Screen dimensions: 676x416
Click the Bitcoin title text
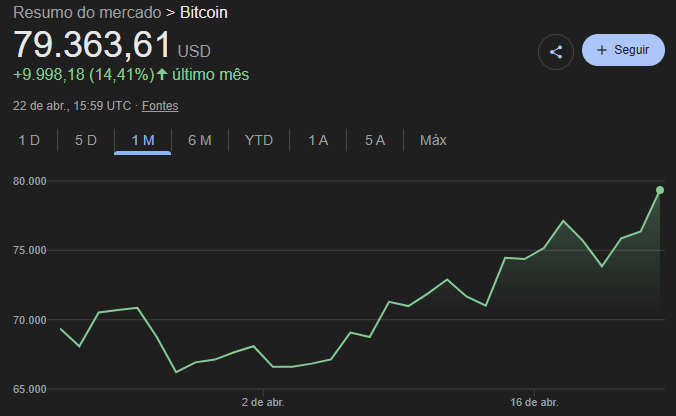(x=203, y=13)
